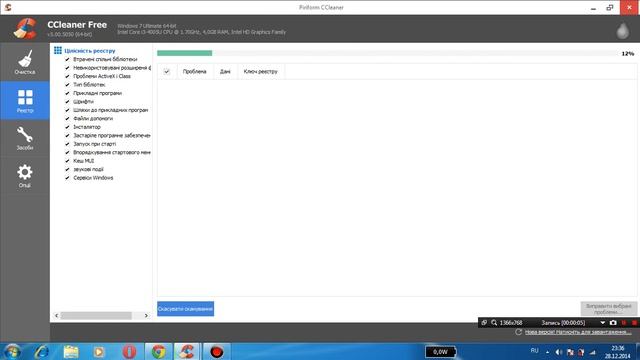The width and height of the screenshot is (640, 360).
Task: Open the Windows Start button
Action: [12, 351]
